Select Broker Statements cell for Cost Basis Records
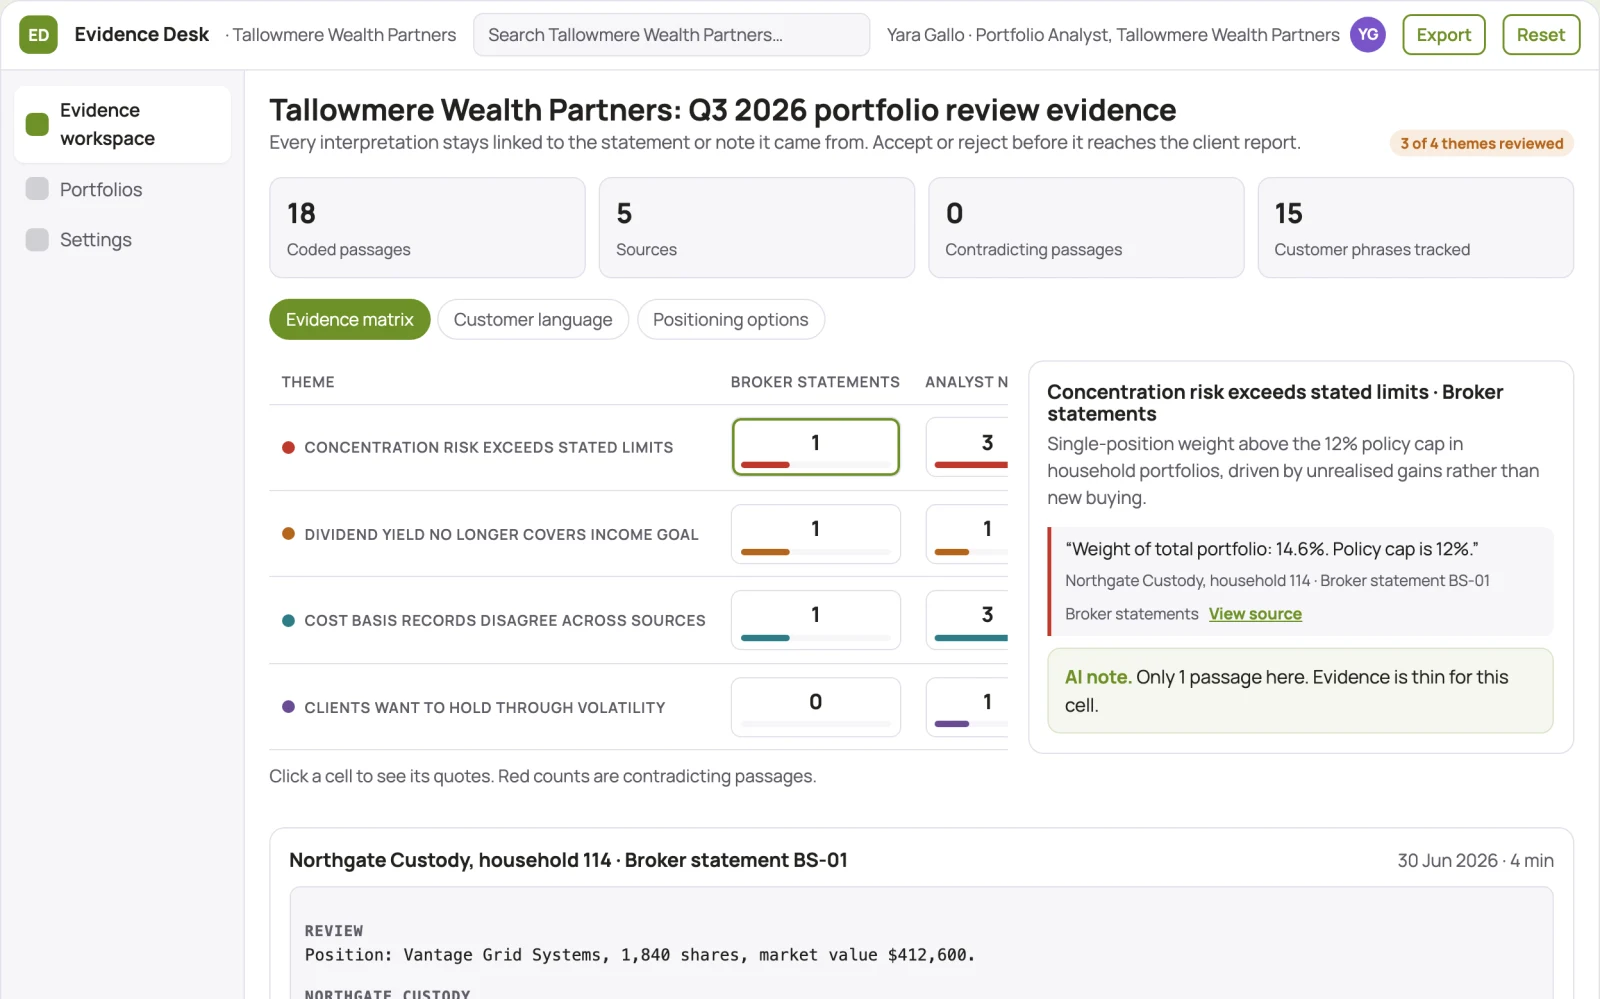 (x=816, y=620)
